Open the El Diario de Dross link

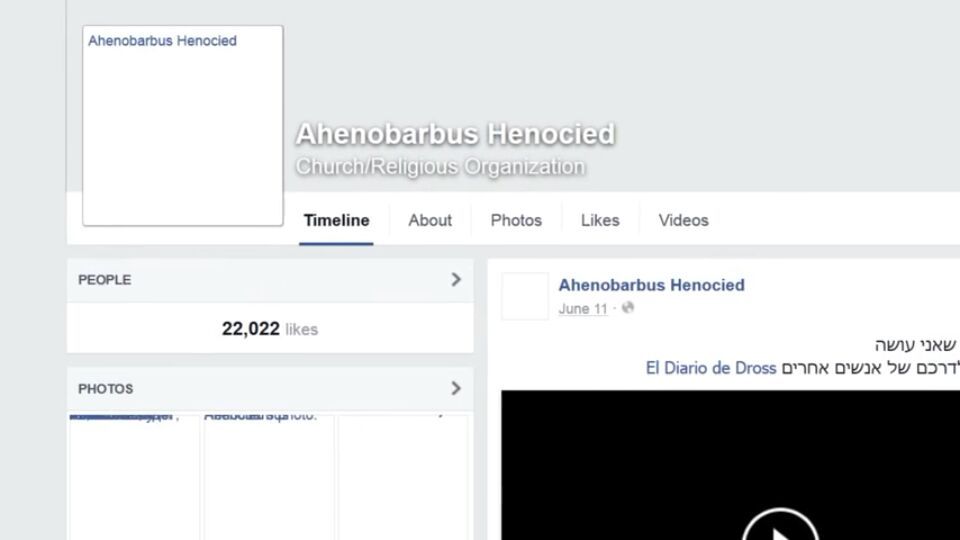[x=711, y=368]
